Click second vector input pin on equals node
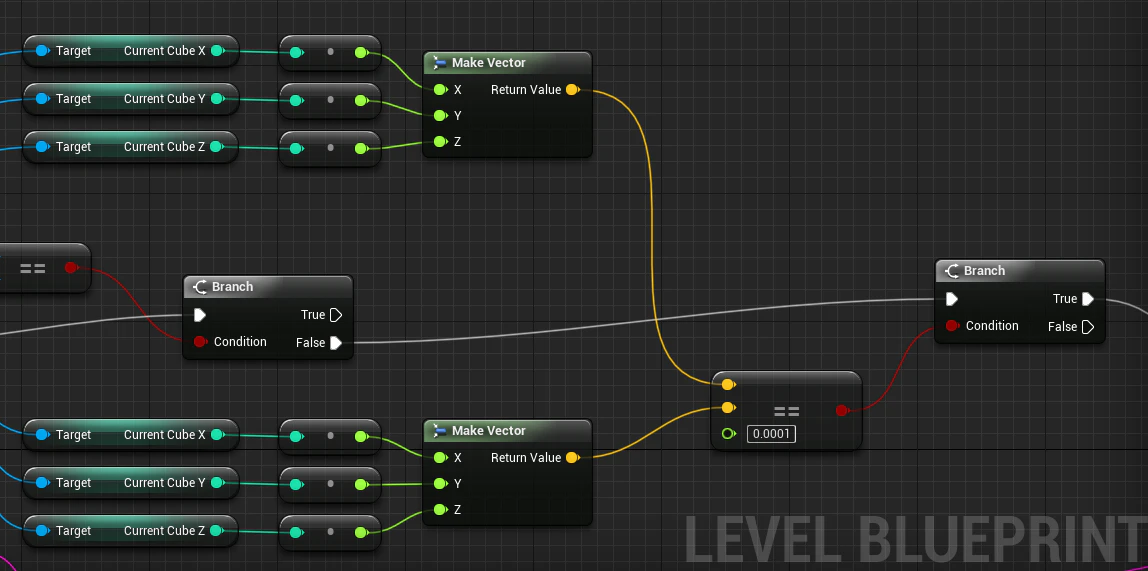 point(728,408)
